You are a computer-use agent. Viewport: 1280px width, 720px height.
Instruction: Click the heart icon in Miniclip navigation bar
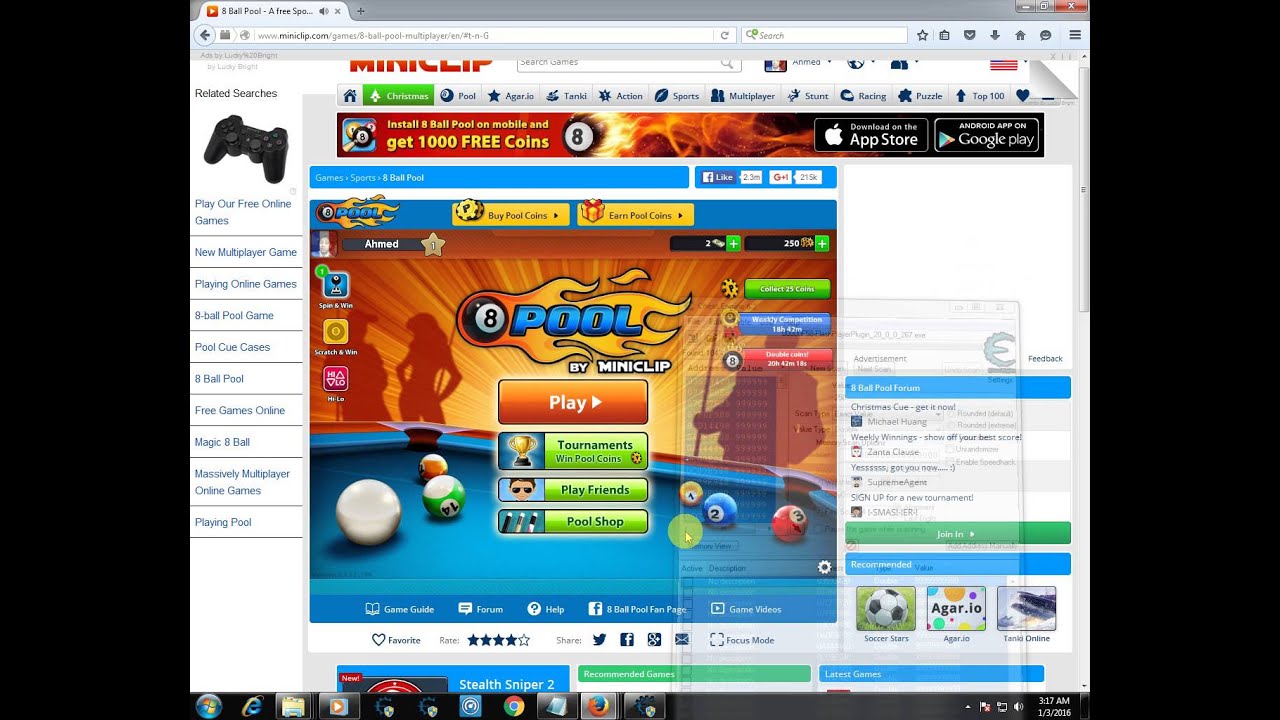pyautogui.click(x=1022, y=96)
